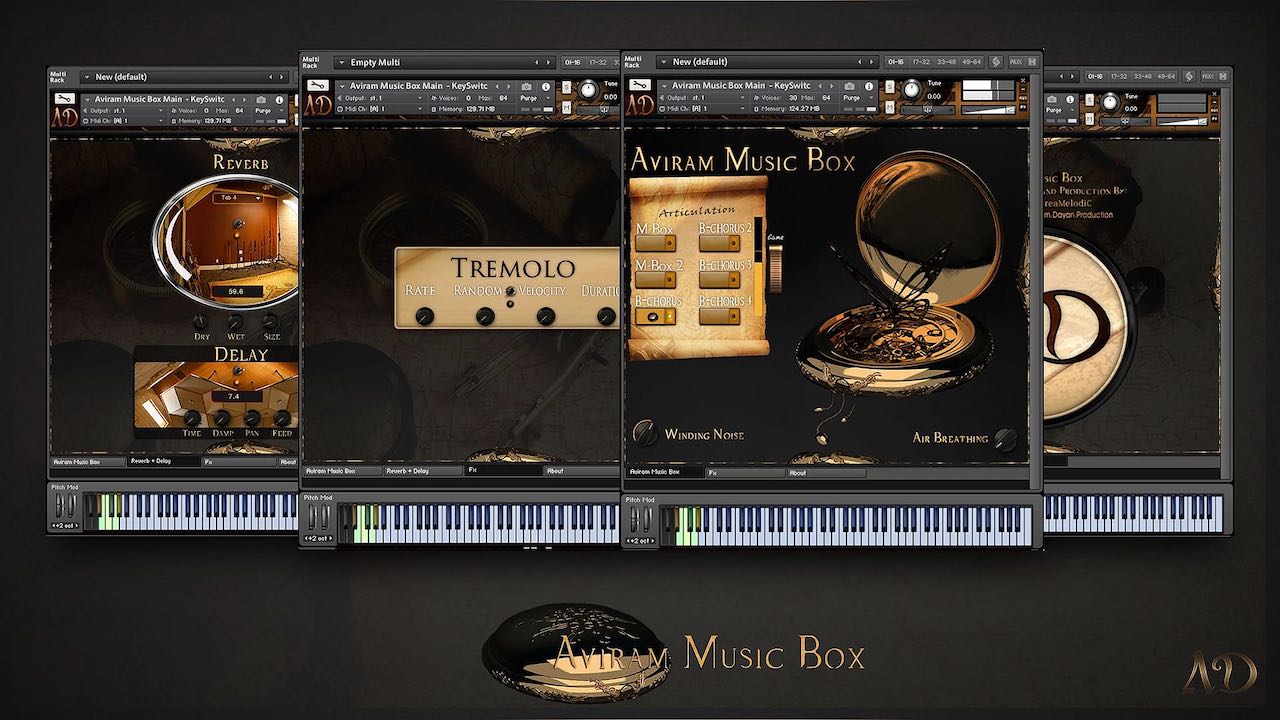Click the Air Breathing knob
This screenshot has height=720, width=1280.
pyautogui.click(x=1006, y=437)
